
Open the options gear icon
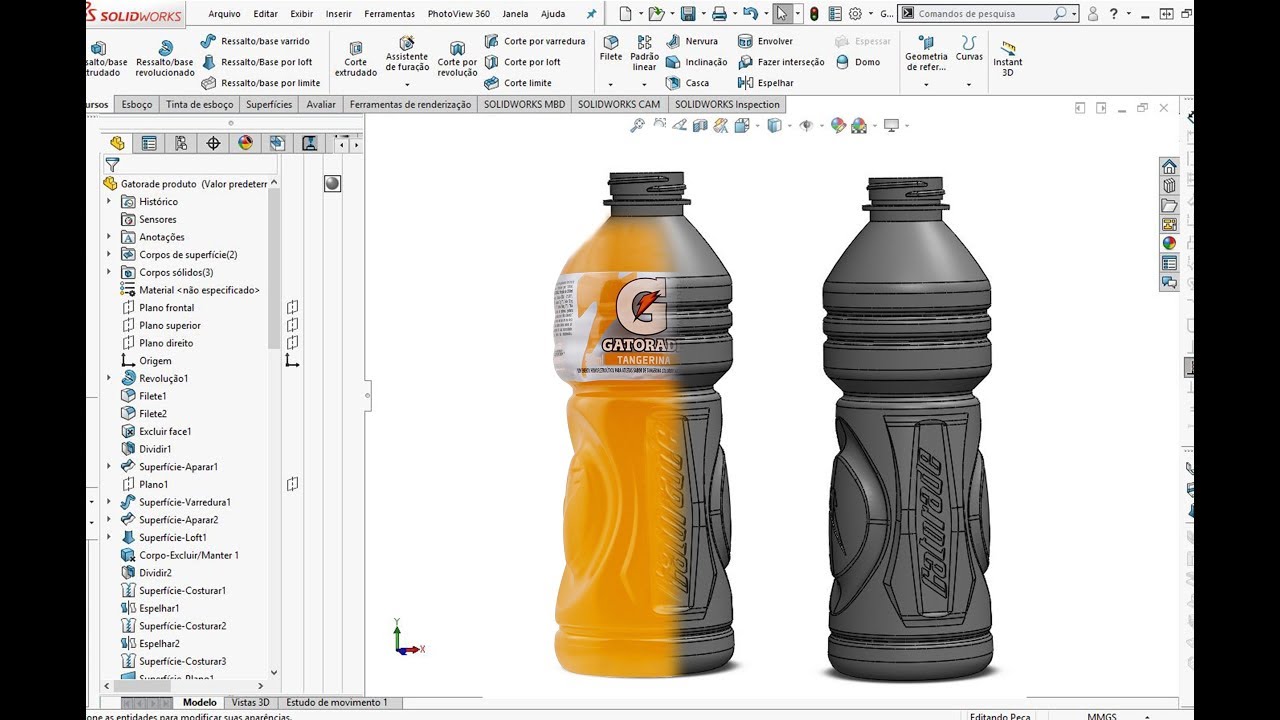[x=855, y=14]
